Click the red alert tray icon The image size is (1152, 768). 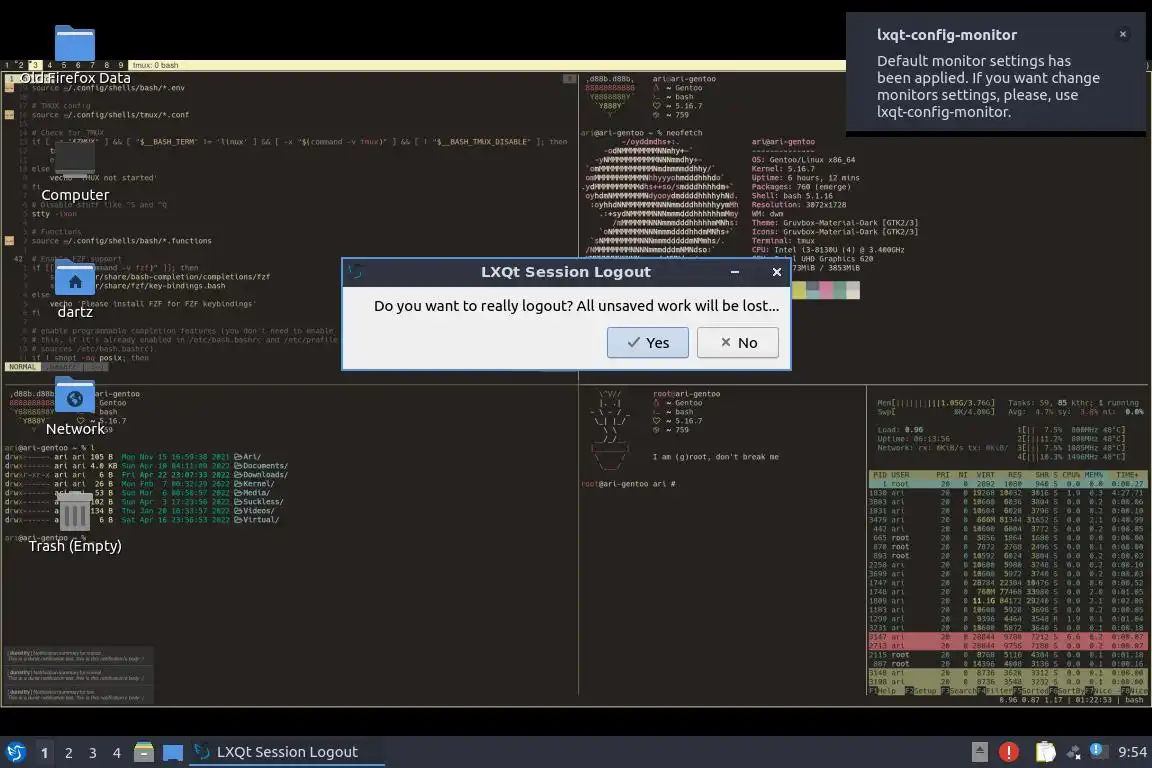click(x=1009, y=752)
